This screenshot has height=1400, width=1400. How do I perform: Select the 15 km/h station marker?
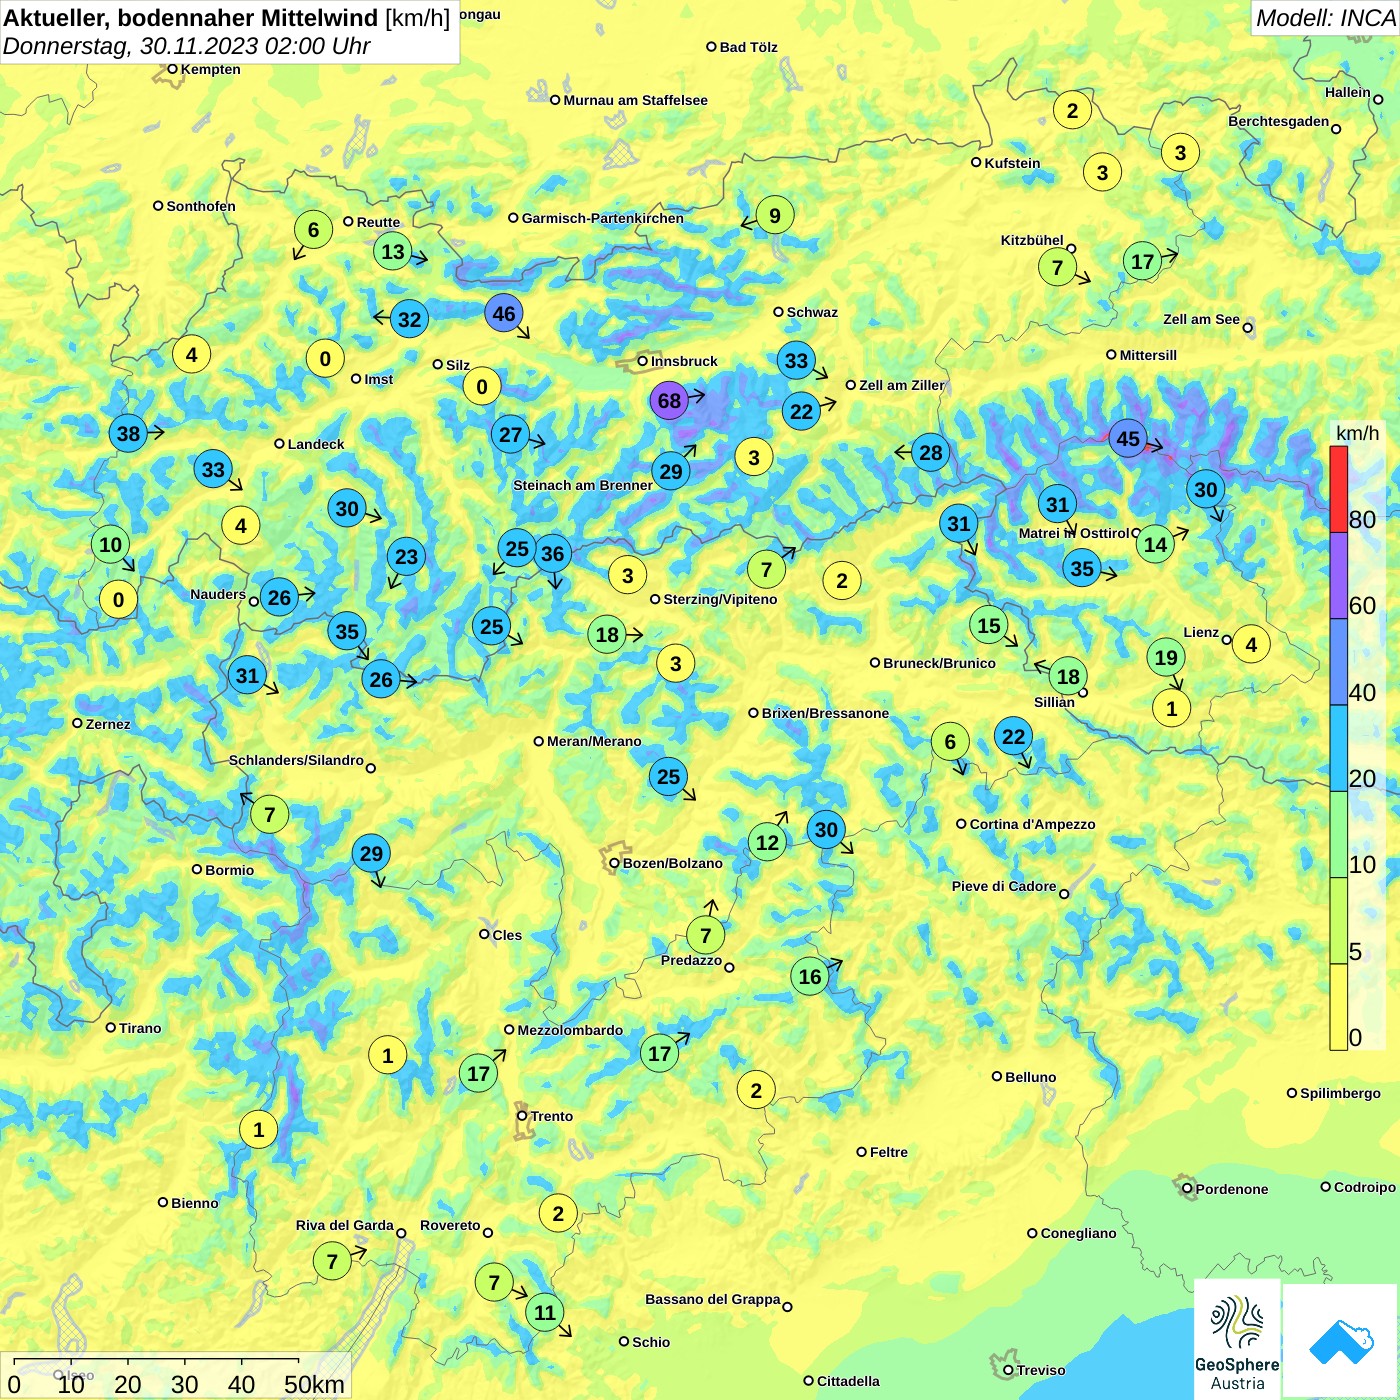coord(989,626)
